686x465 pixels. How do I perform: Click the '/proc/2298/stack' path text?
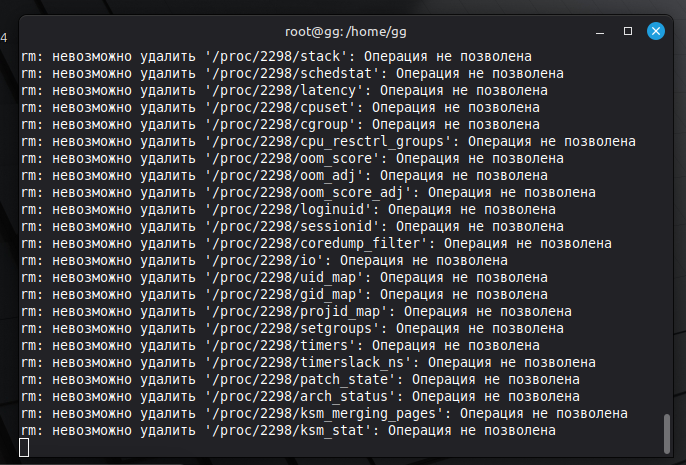click(276, 56)
